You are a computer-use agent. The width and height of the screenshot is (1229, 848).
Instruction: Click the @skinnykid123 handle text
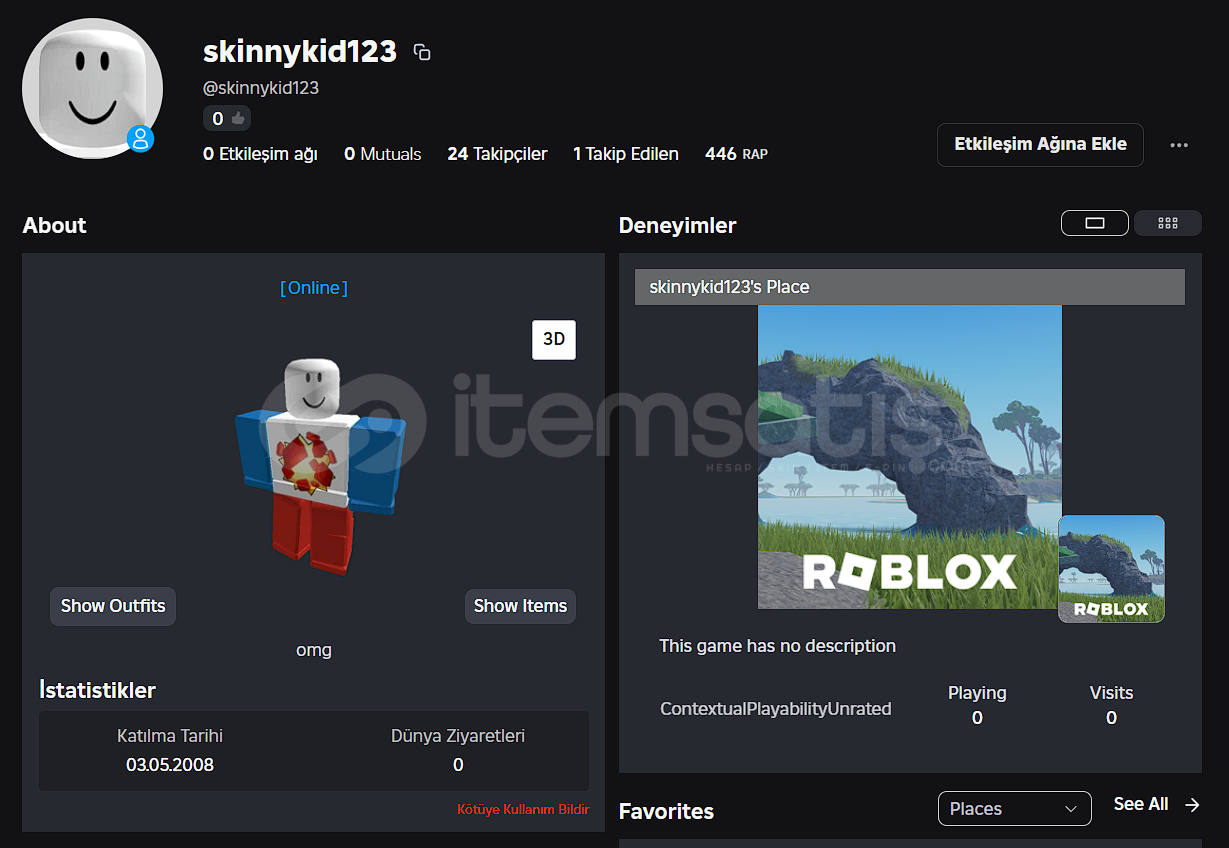pyautogui.click(x=261, y=88)
